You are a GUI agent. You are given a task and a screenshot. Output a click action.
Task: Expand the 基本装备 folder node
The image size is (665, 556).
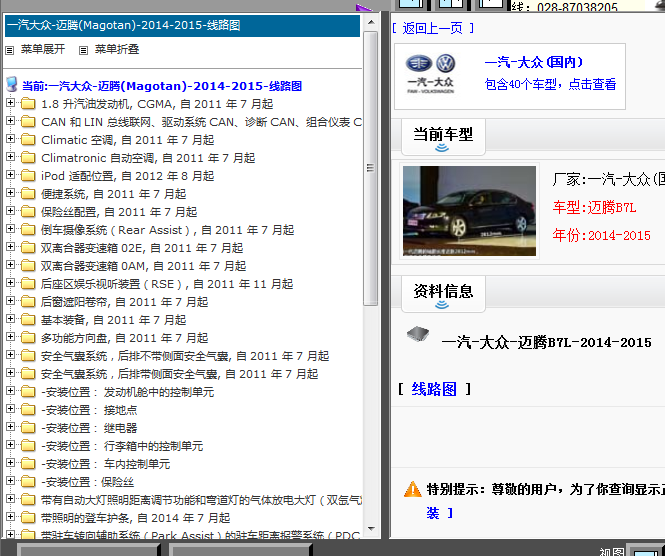point(11,319)
